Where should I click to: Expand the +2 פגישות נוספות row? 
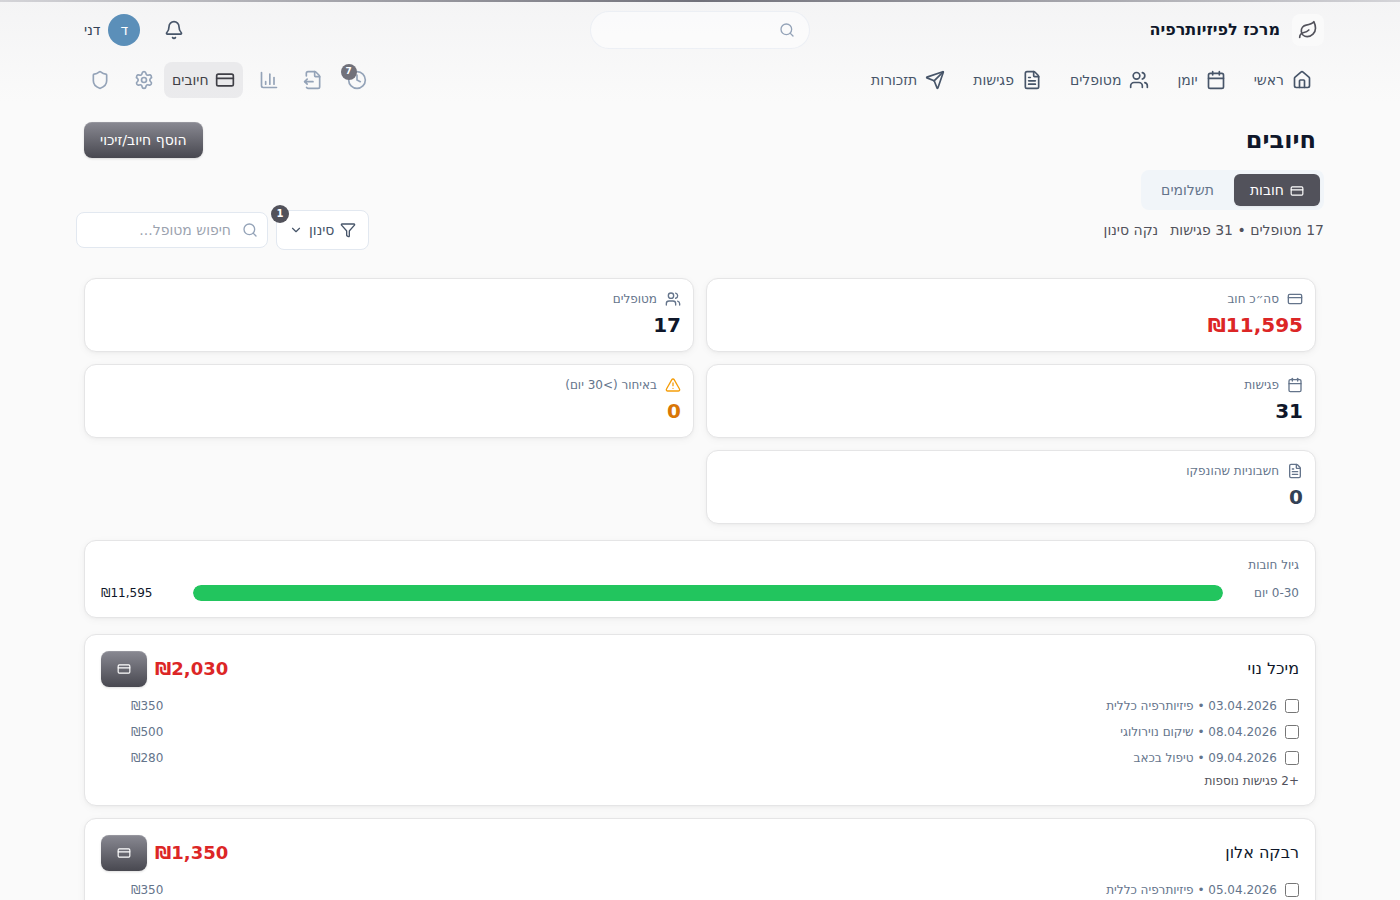coord(1251,781)
